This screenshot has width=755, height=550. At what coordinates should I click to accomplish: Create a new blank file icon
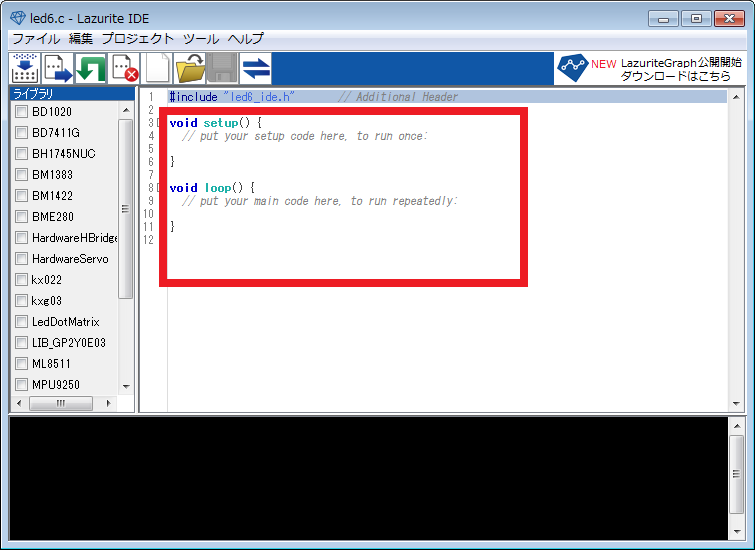(x=157, y=68)
